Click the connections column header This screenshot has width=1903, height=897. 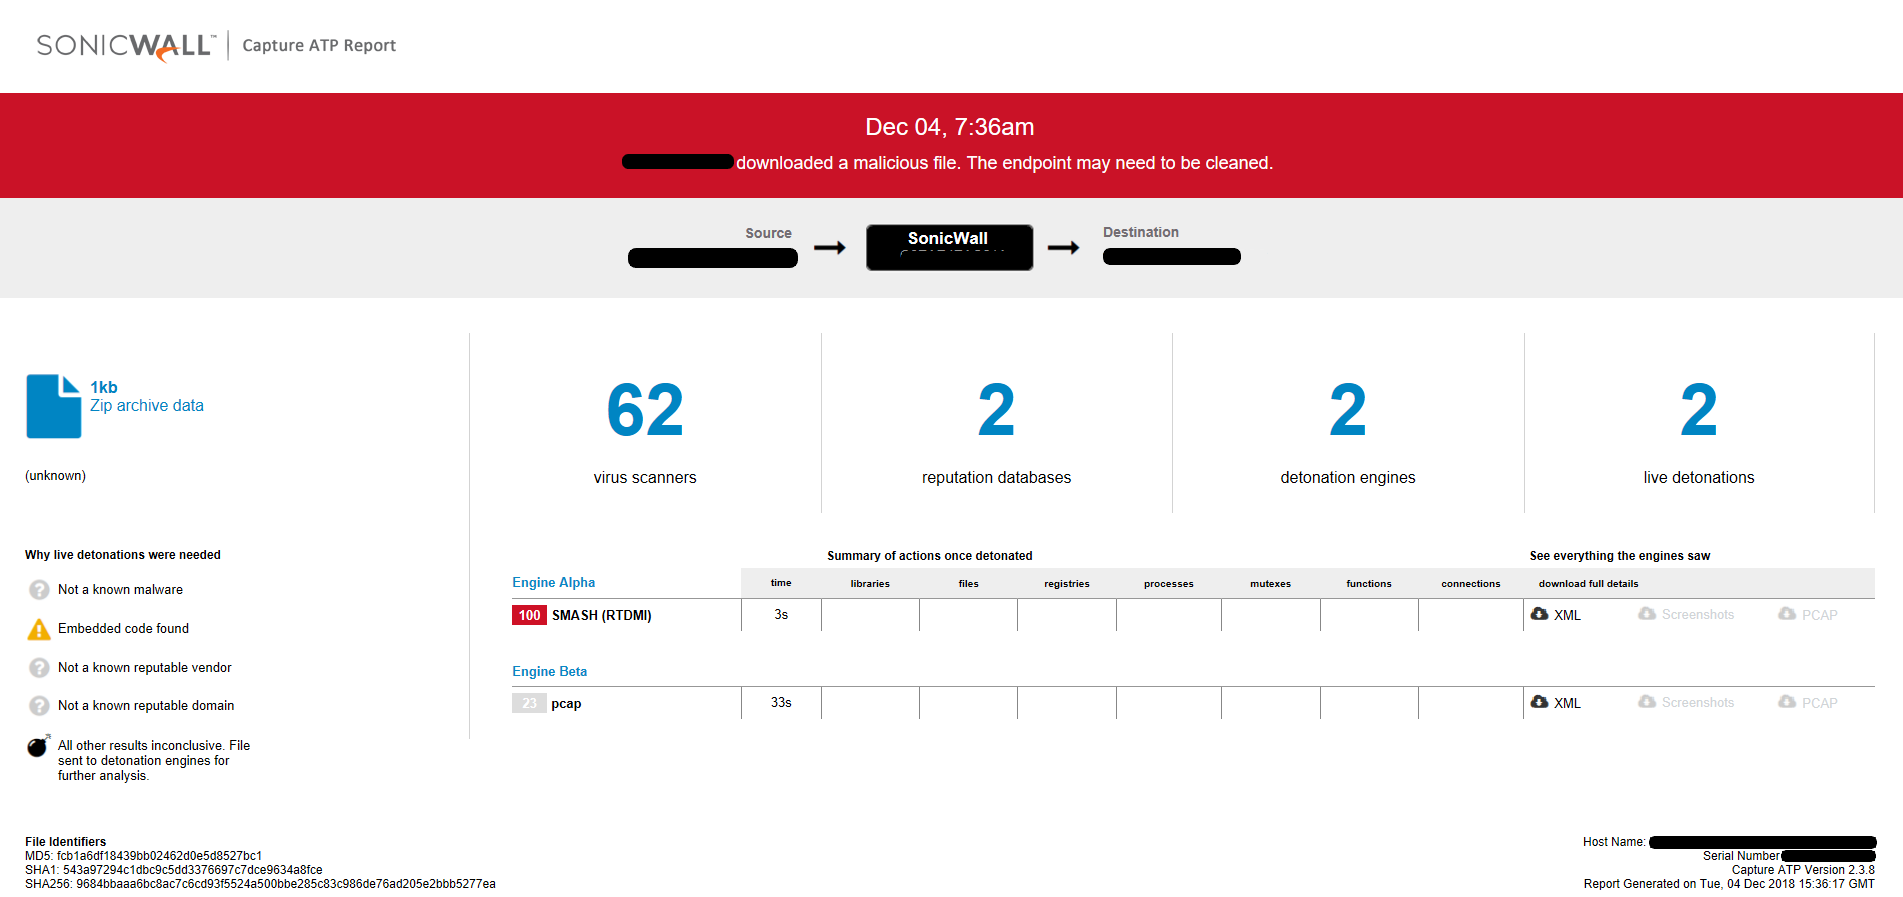tap(1471, 584)
